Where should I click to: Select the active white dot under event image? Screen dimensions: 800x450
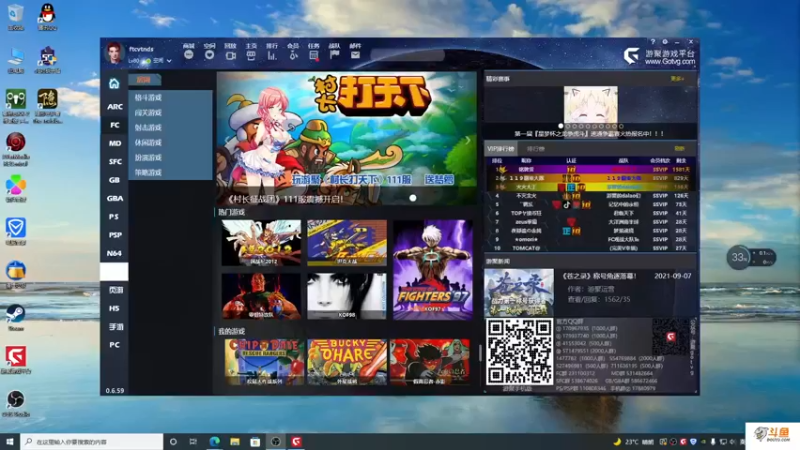pyautogui.click(x=561, y=126)
